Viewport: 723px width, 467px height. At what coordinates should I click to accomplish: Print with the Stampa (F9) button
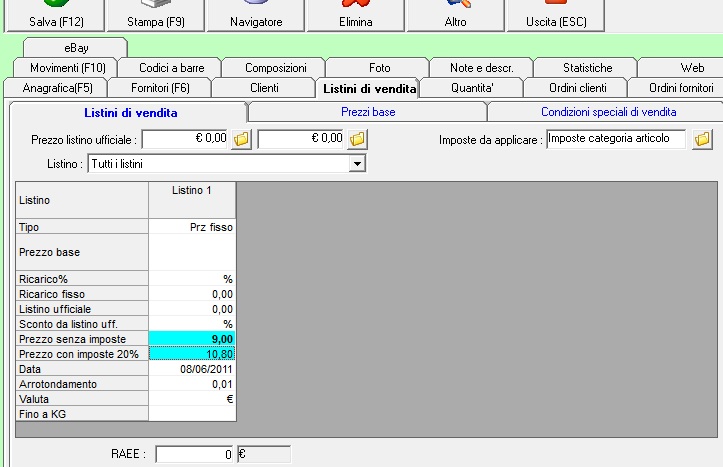coord(155,16)
